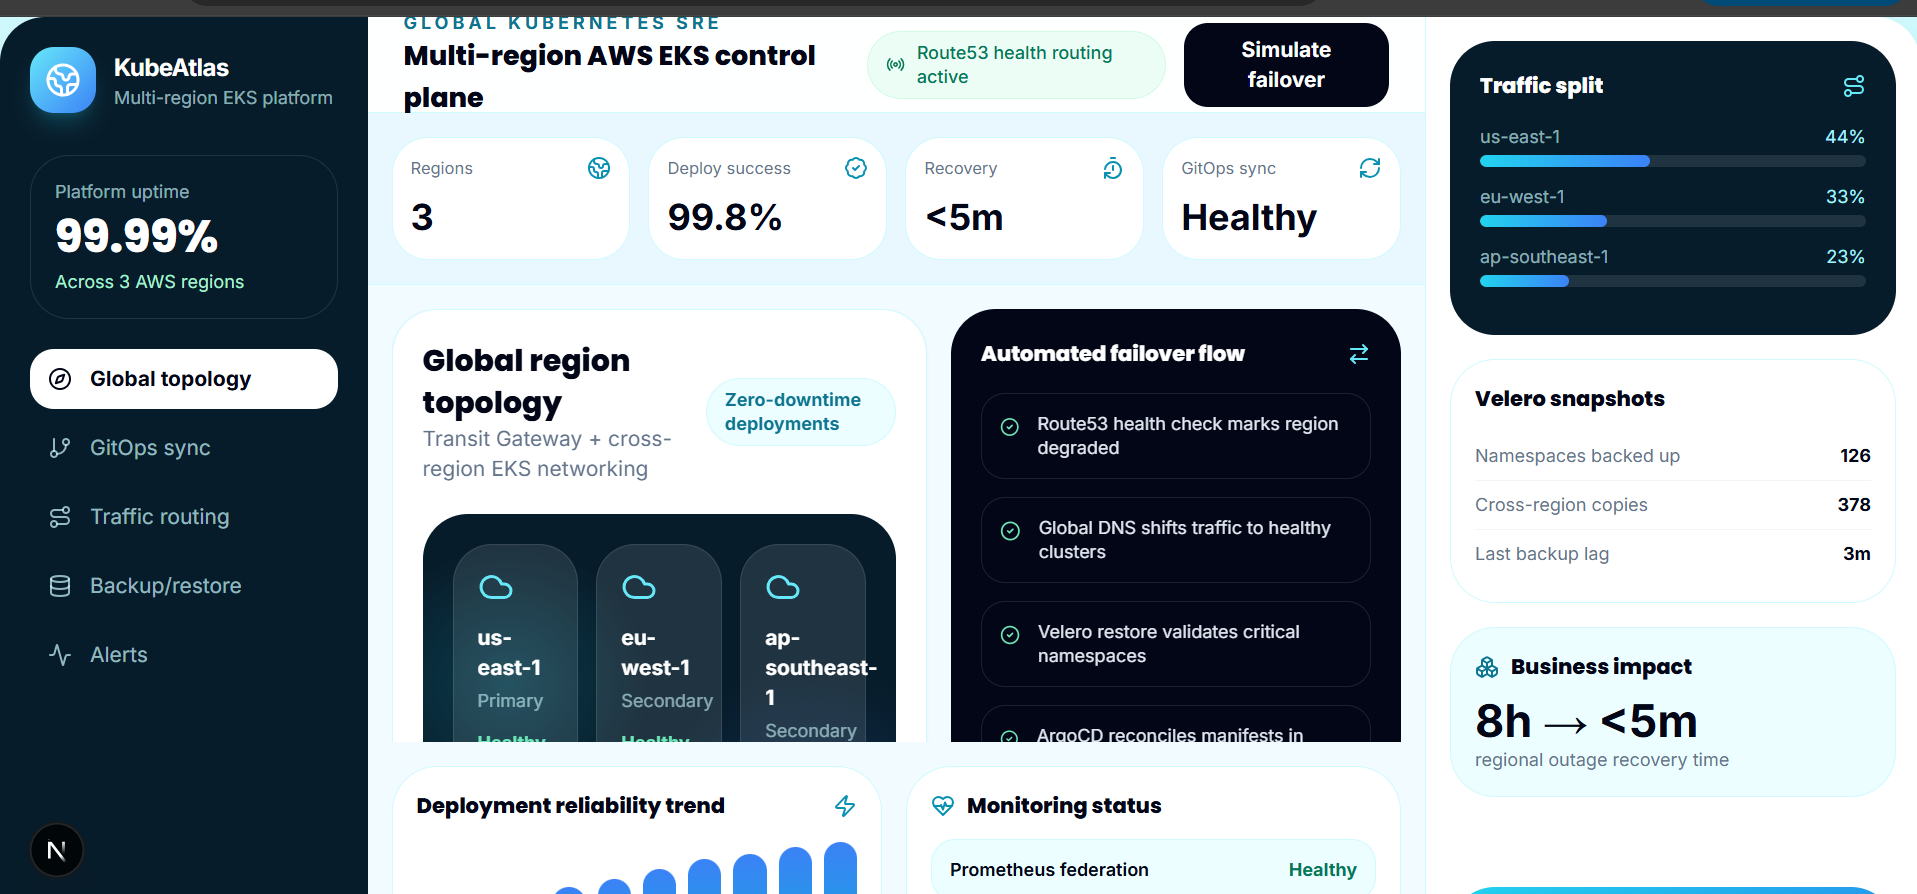This screenshot has width=1917, height=894.
Task: Click Velero restore validates critical namespaces step
Action: [x=1176, y=644]
